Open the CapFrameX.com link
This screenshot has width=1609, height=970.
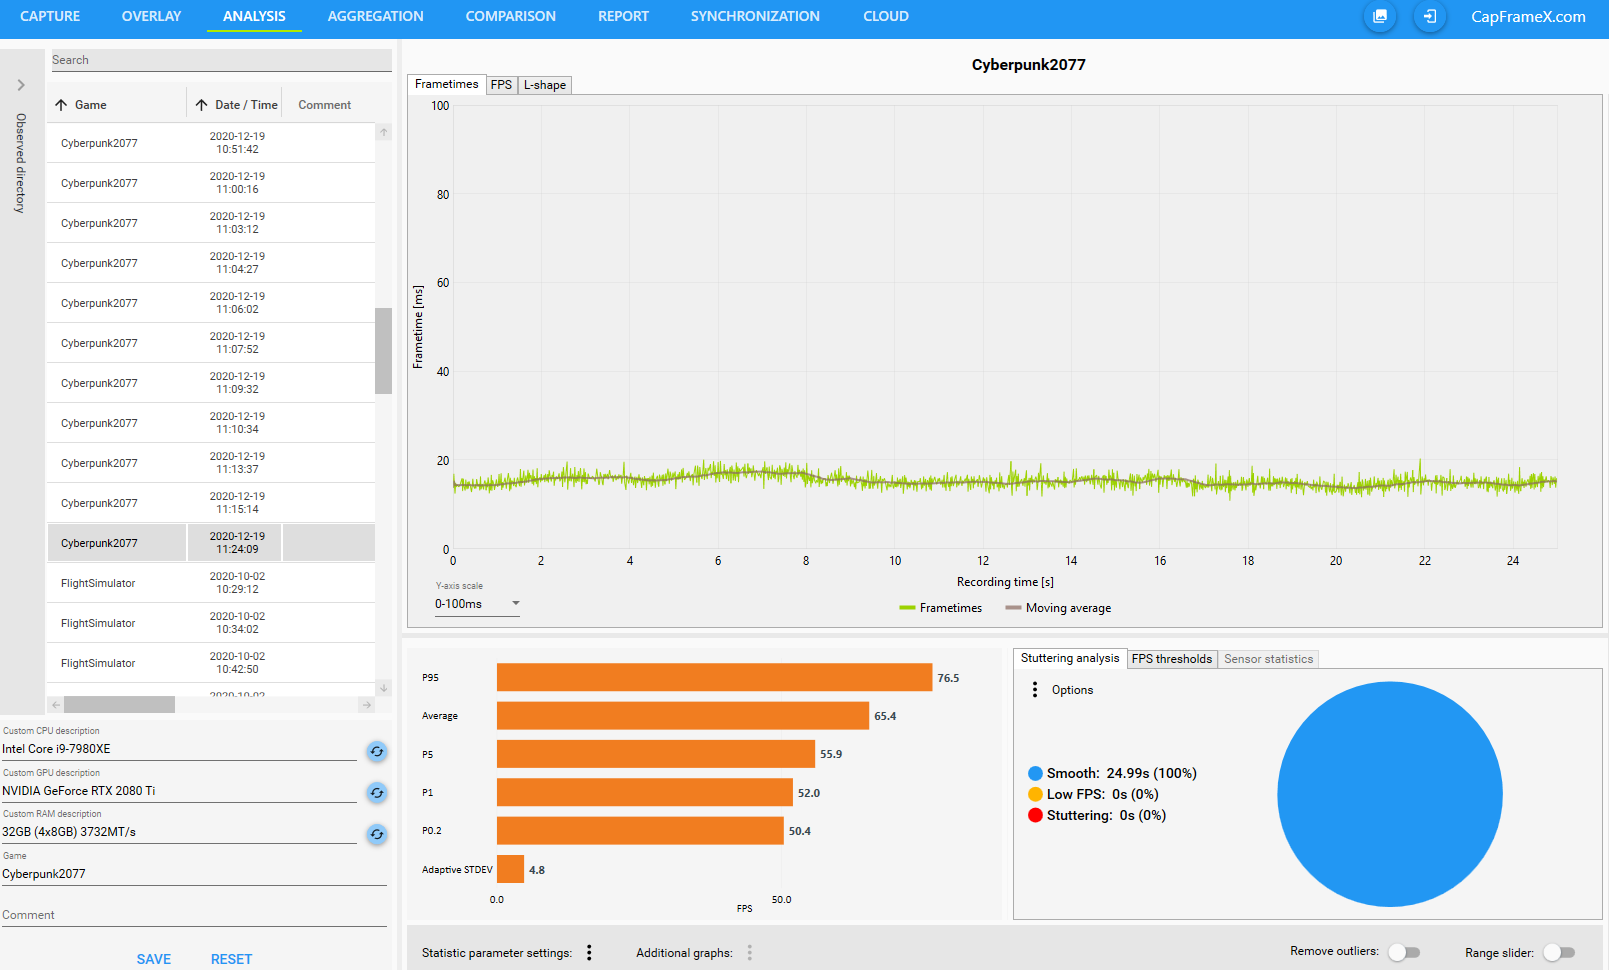click(x=1528, y=16)
